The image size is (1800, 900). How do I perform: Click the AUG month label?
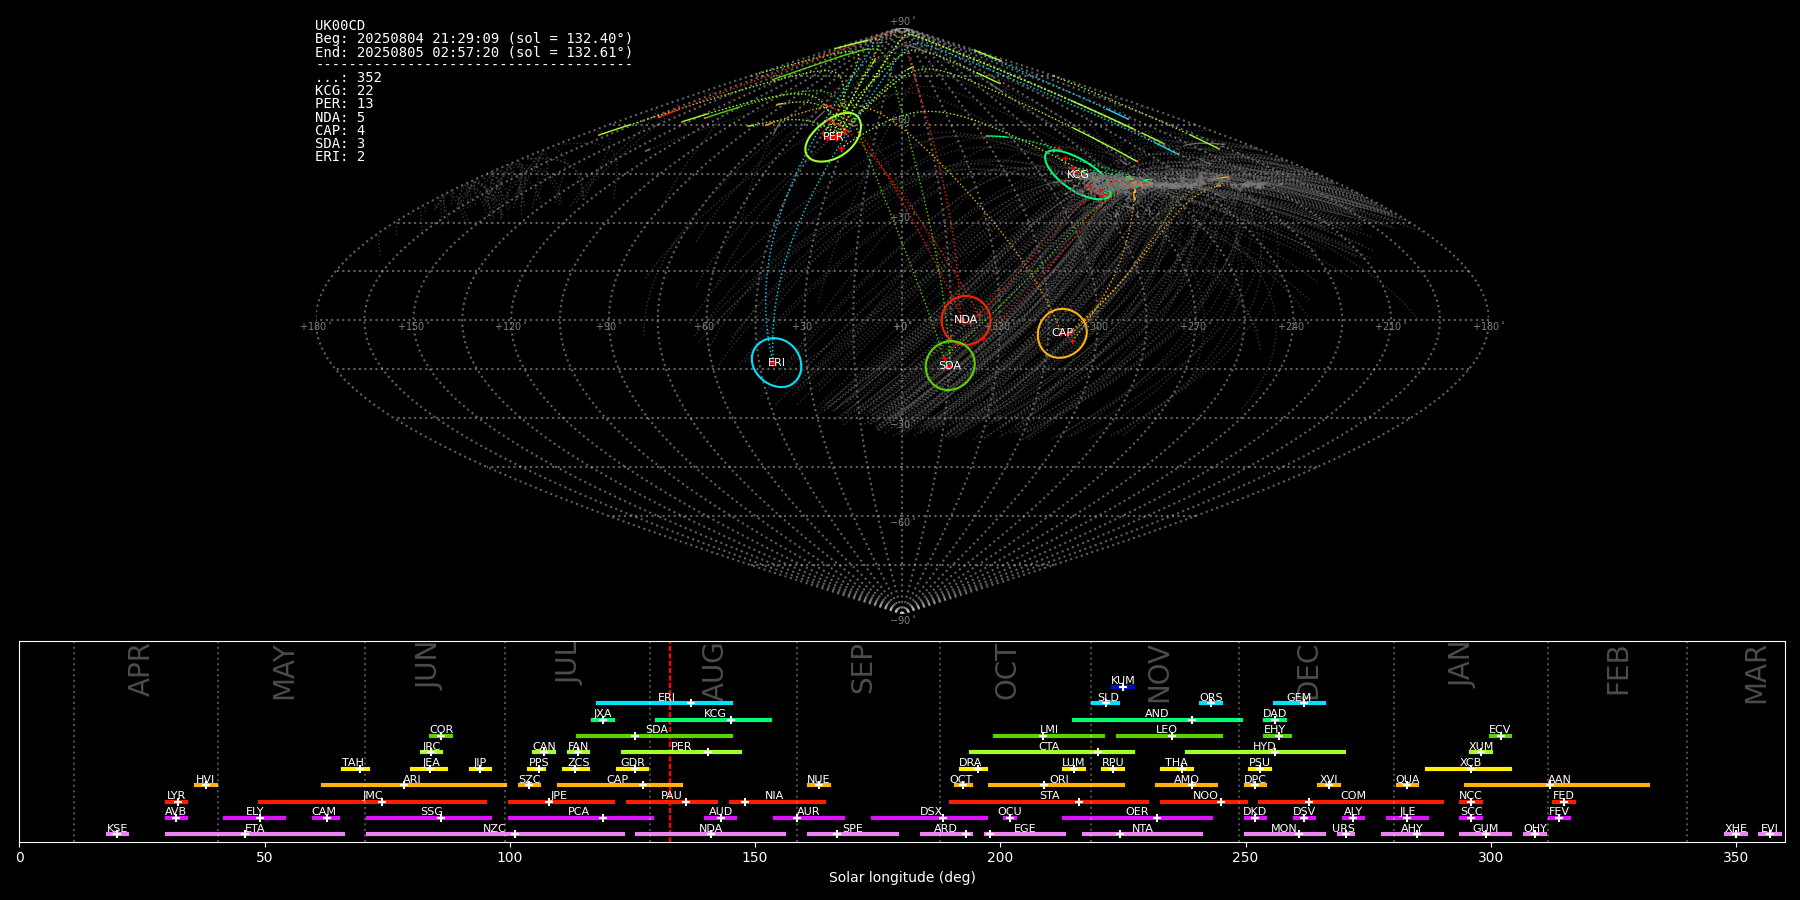click(x=713, y=672)
